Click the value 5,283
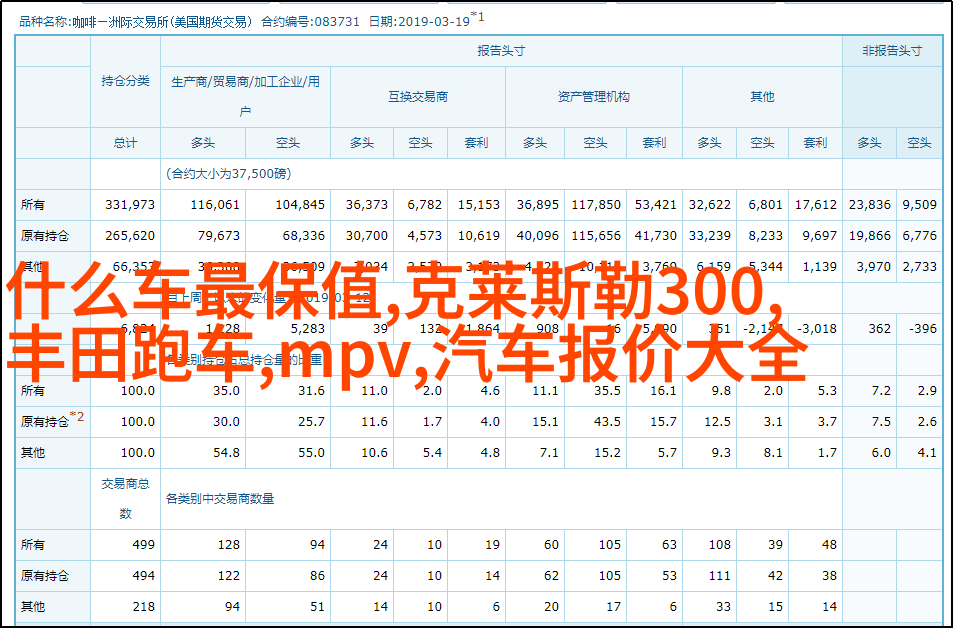 [308, 329]
